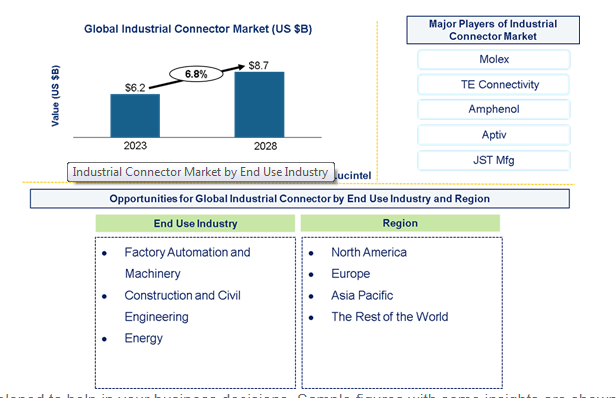This screenshot has width=616, height=398.
Task: Click the Factory Automation and Machinery item
Action: pos(187,263)
